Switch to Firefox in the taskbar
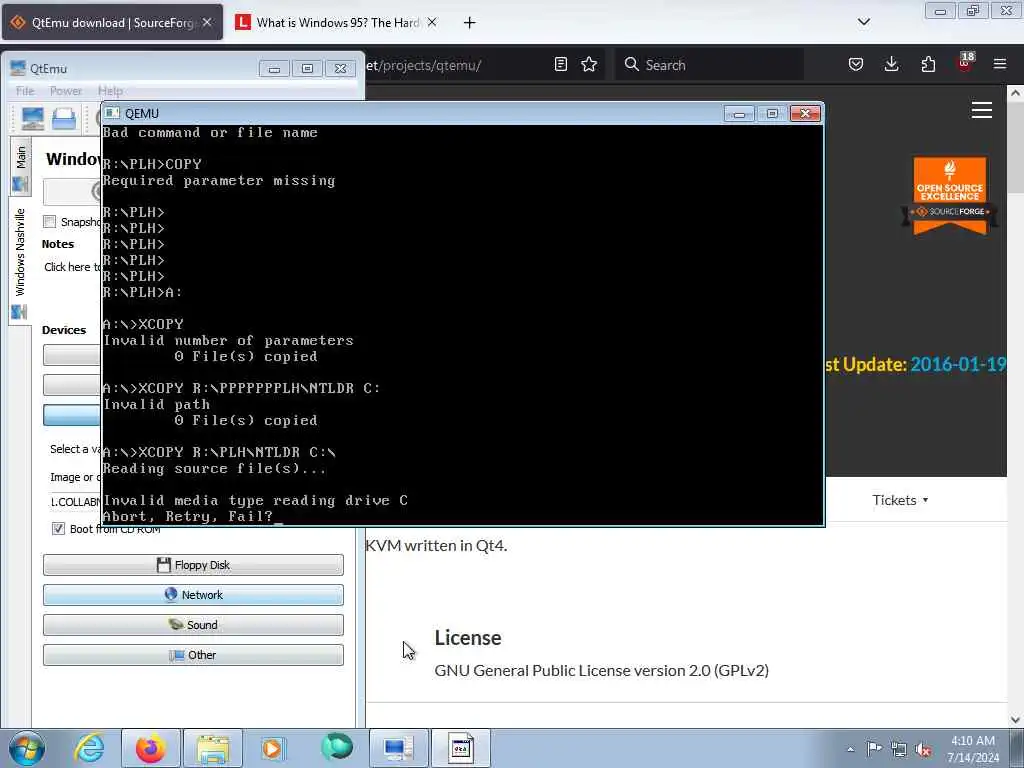The width and height of the screenshot is (1024, 768). click(150, 748)
